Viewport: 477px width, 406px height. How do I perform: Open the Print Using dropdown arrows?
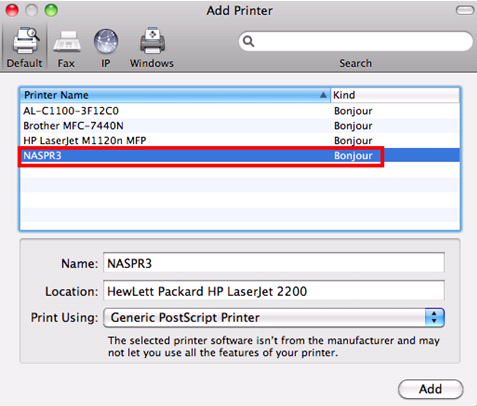(434, 318)
